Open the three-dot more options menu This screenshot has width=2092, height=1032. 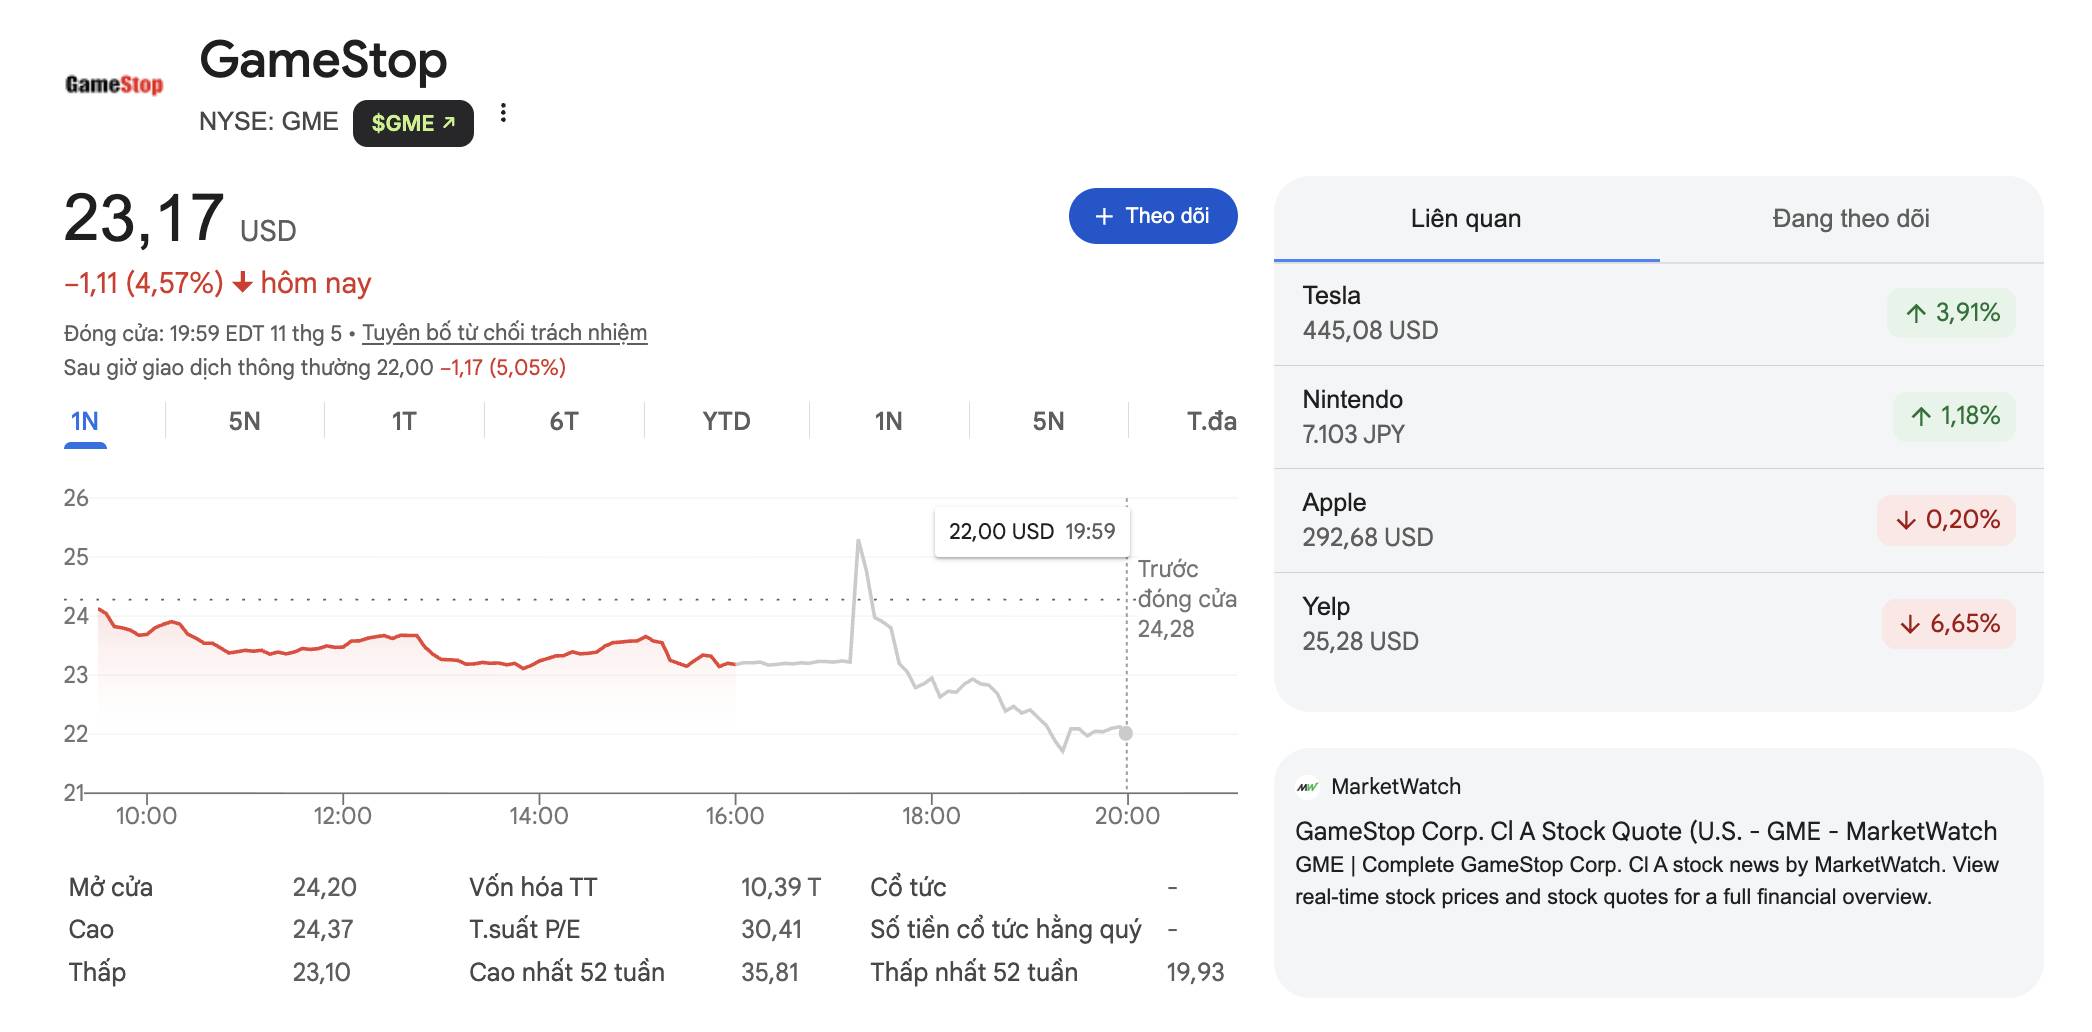[503, 113]
